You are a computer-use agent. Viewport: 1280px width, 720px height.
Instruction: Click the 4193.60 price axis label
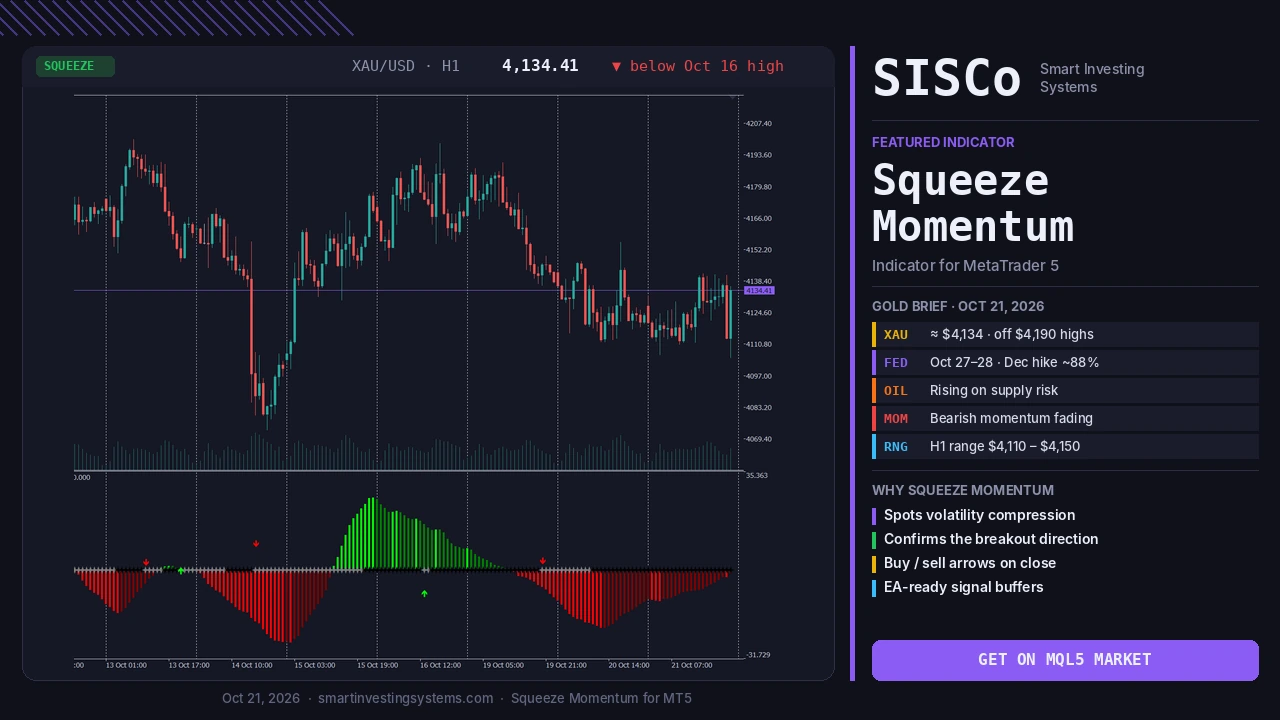pyautogui.click(x=758, y=155)
